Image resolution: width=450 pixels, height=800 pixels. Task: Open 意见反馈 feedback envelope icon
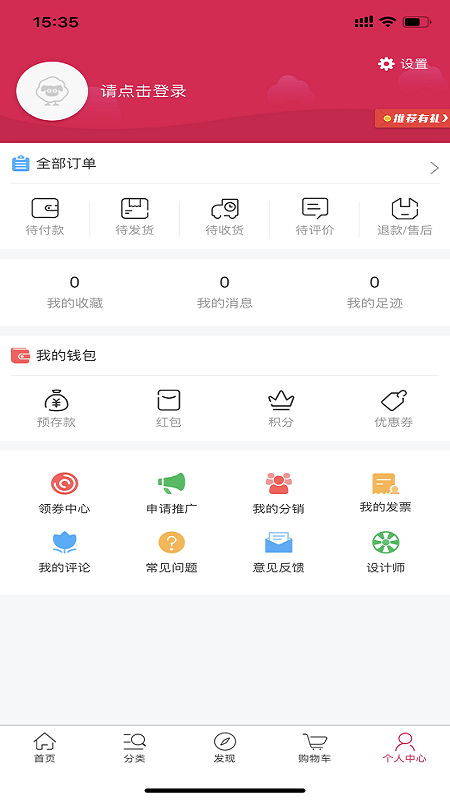[279, 542]
